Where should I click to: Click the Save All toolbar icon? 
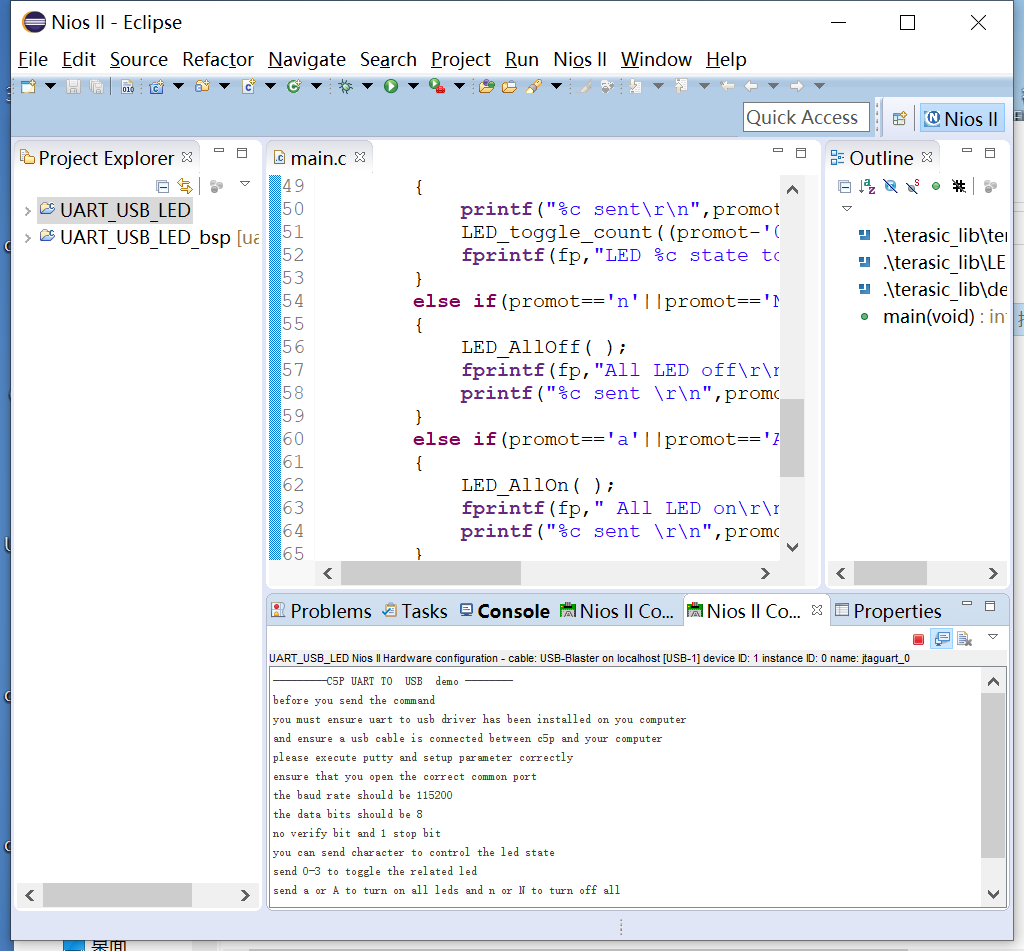[97, 86]
